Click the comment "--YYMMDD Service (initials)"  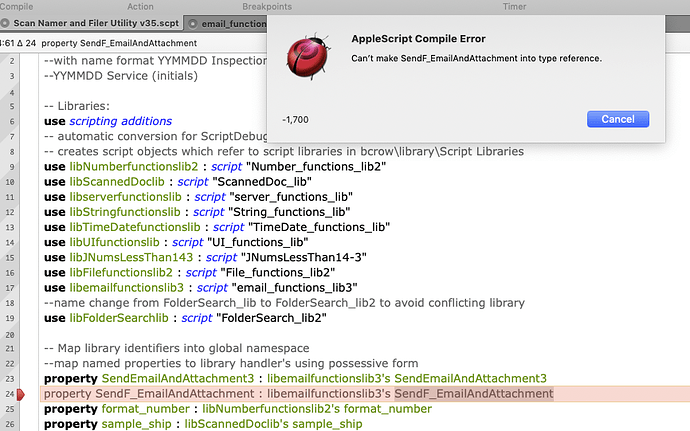click(121, 76)
